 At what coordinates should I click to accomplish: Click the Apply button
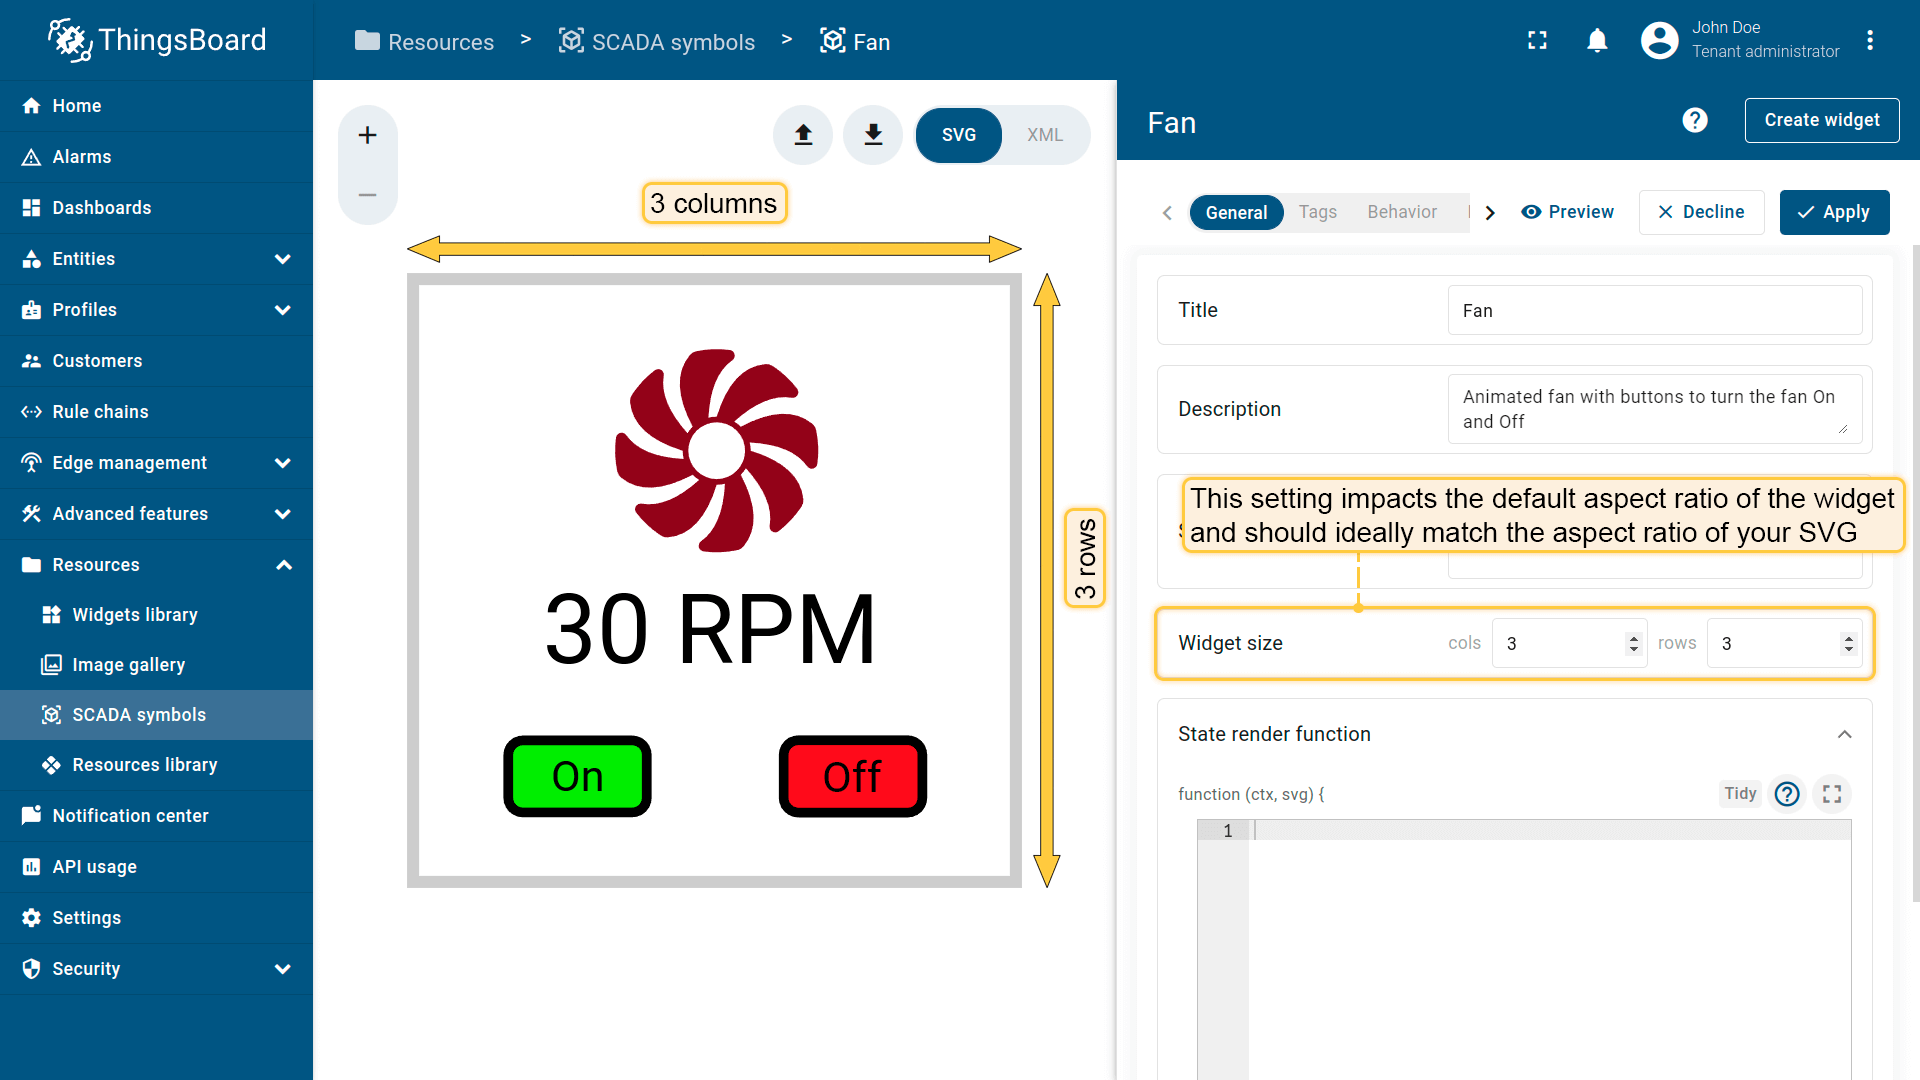pos(1833,212)
